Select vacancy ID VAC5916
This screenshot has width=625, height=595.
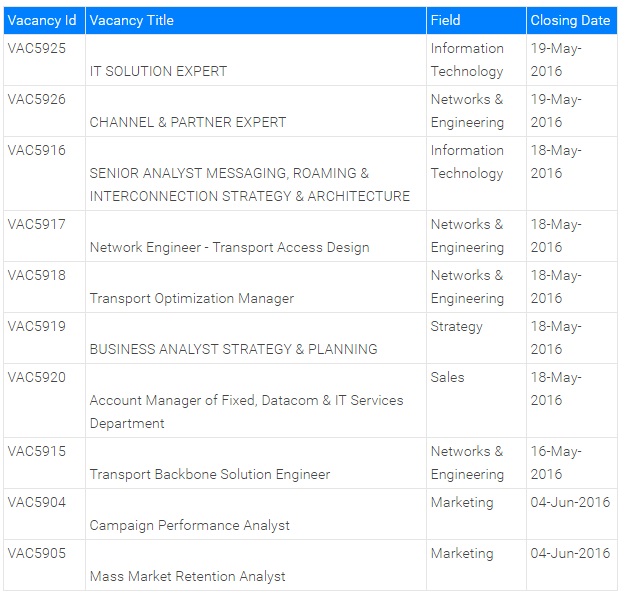tap(37, 150)
